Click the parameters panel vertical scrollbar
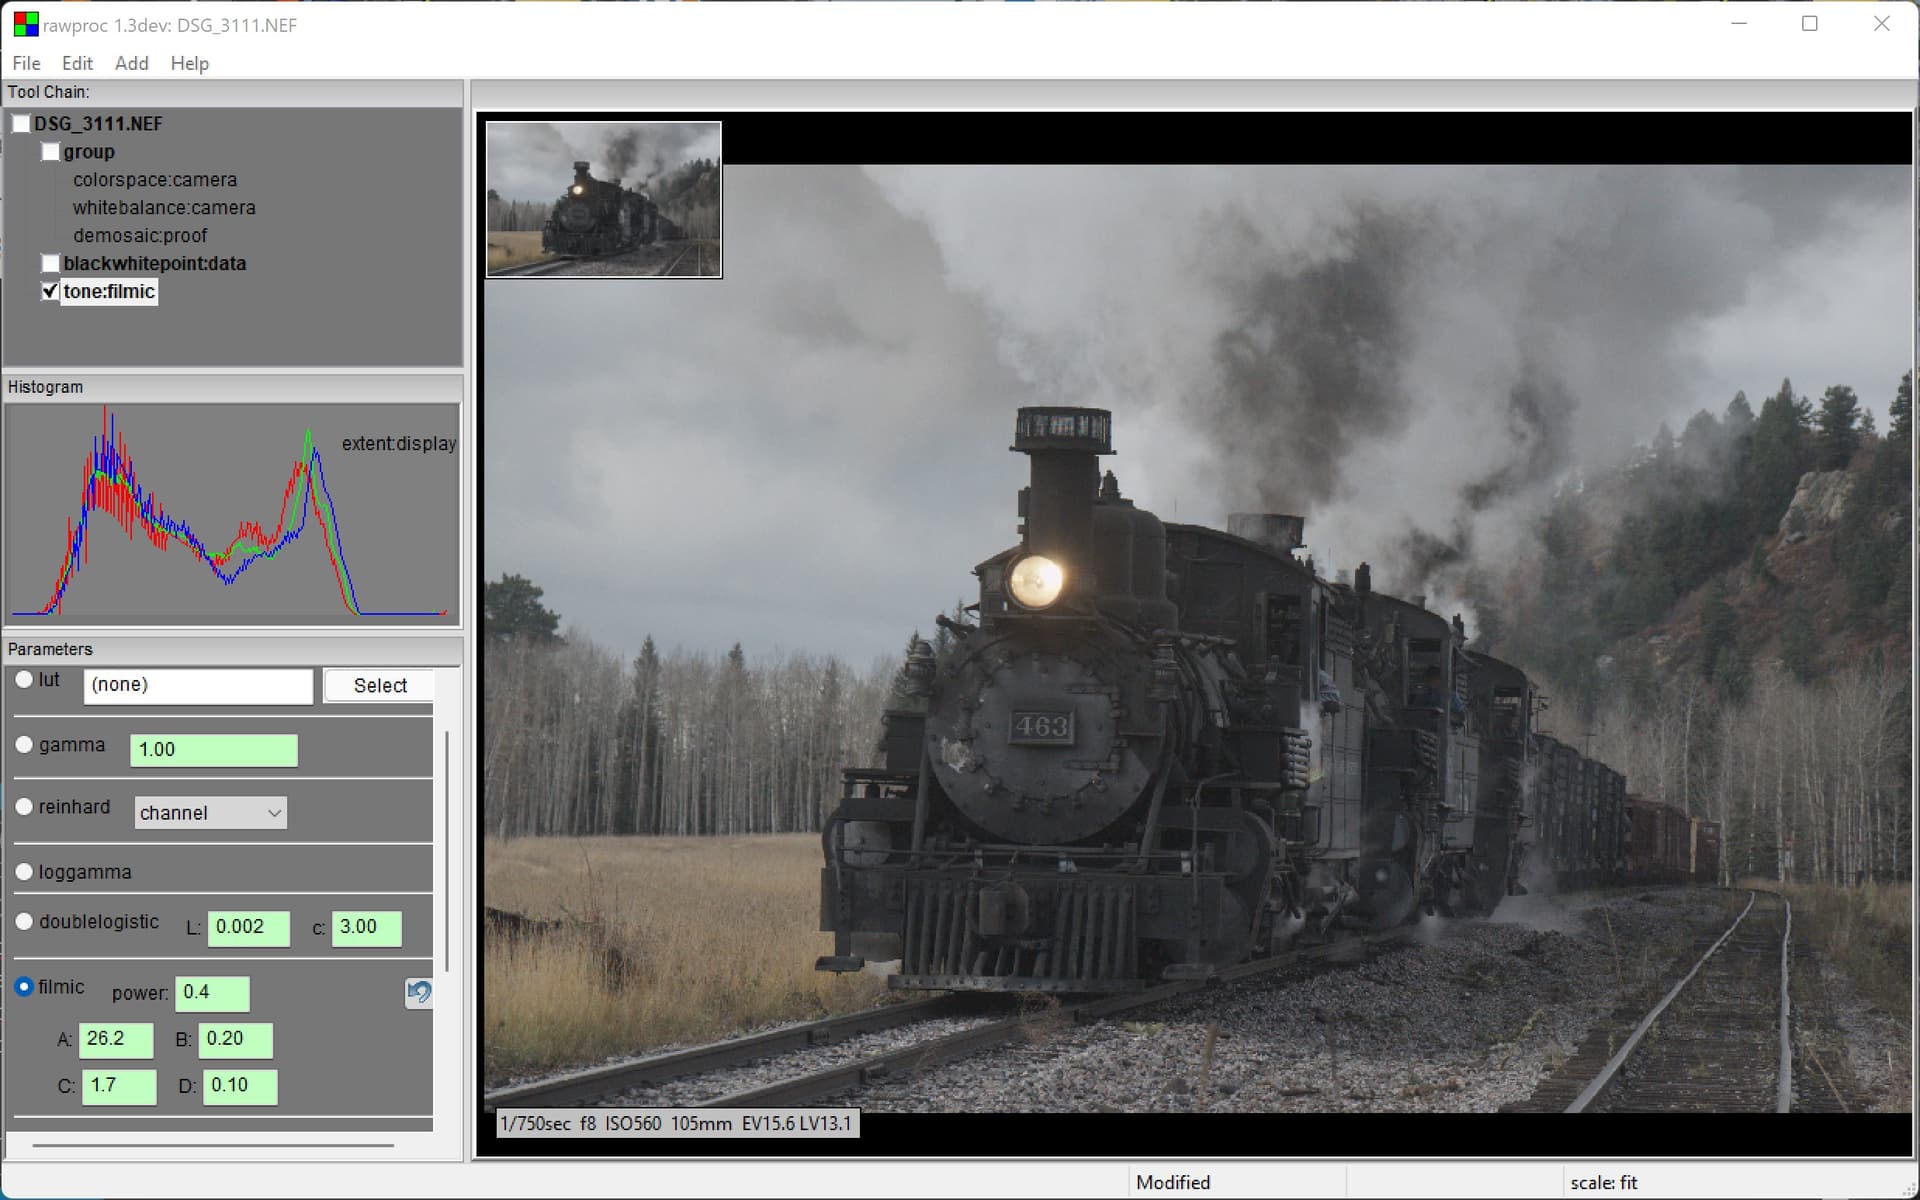 coord(447,850)
